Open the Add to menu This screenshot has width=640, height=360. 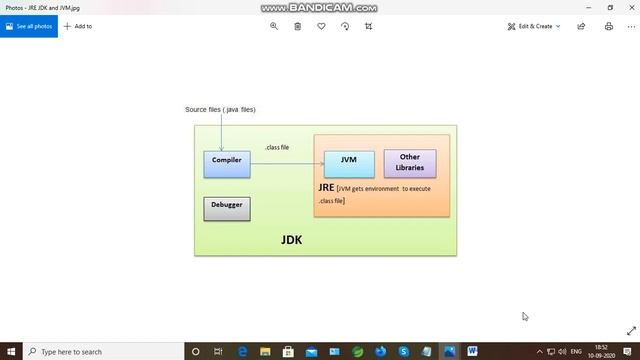(x=78, y=26)
